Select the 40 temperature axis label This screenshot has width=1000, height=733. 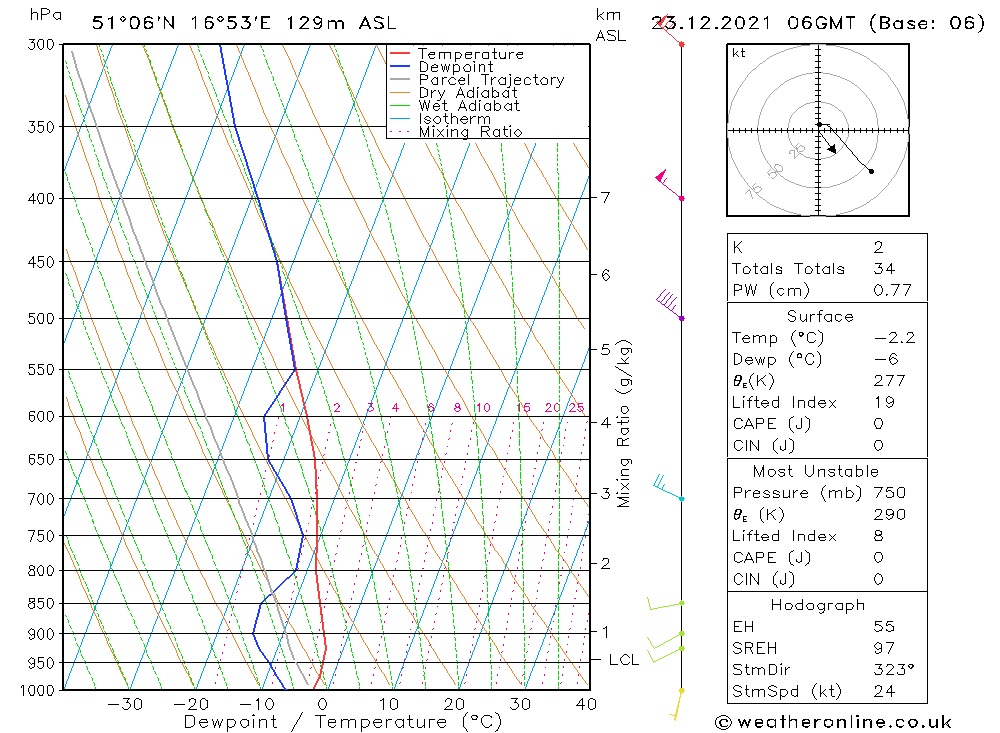coord(585,704)
